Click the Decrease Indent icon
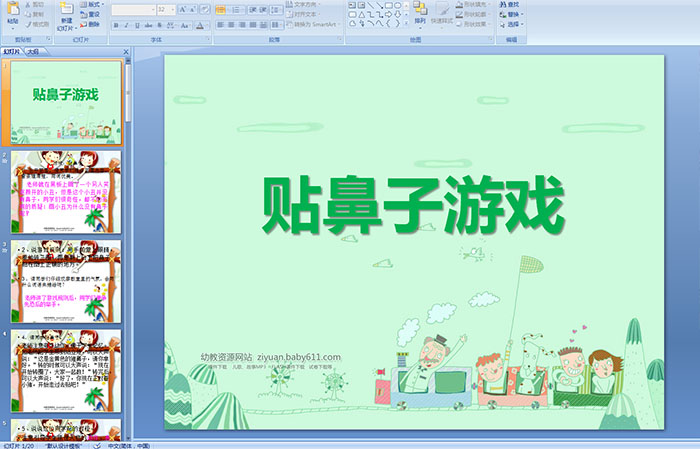 point(253,10)
